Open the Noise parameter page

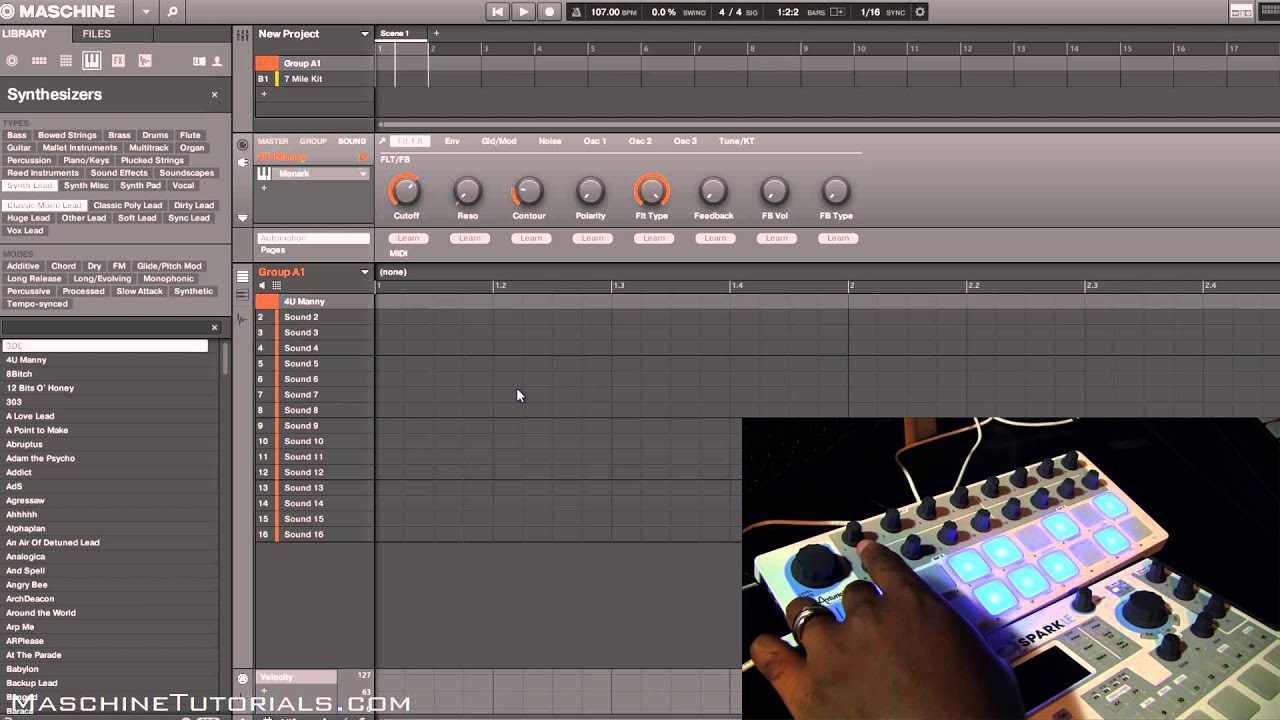[x=550, y=141]
